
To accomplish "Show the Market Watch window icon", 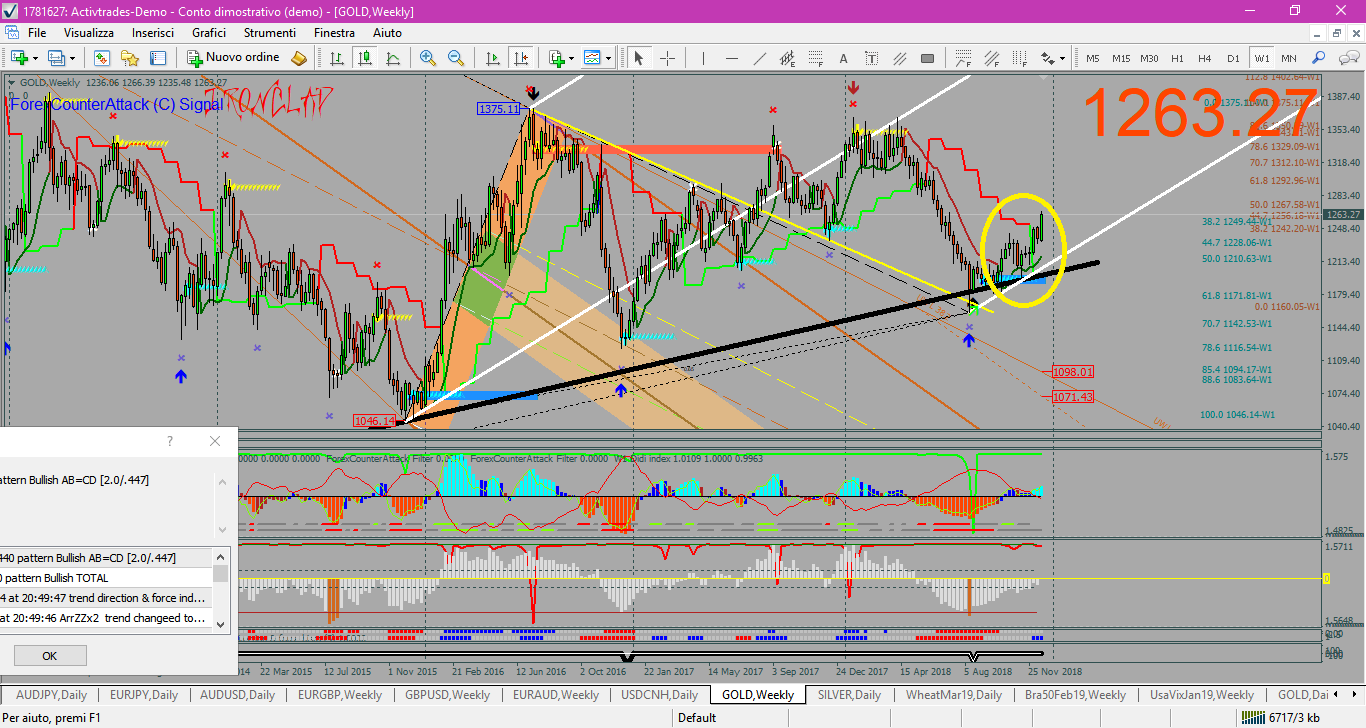I will 101,58.
